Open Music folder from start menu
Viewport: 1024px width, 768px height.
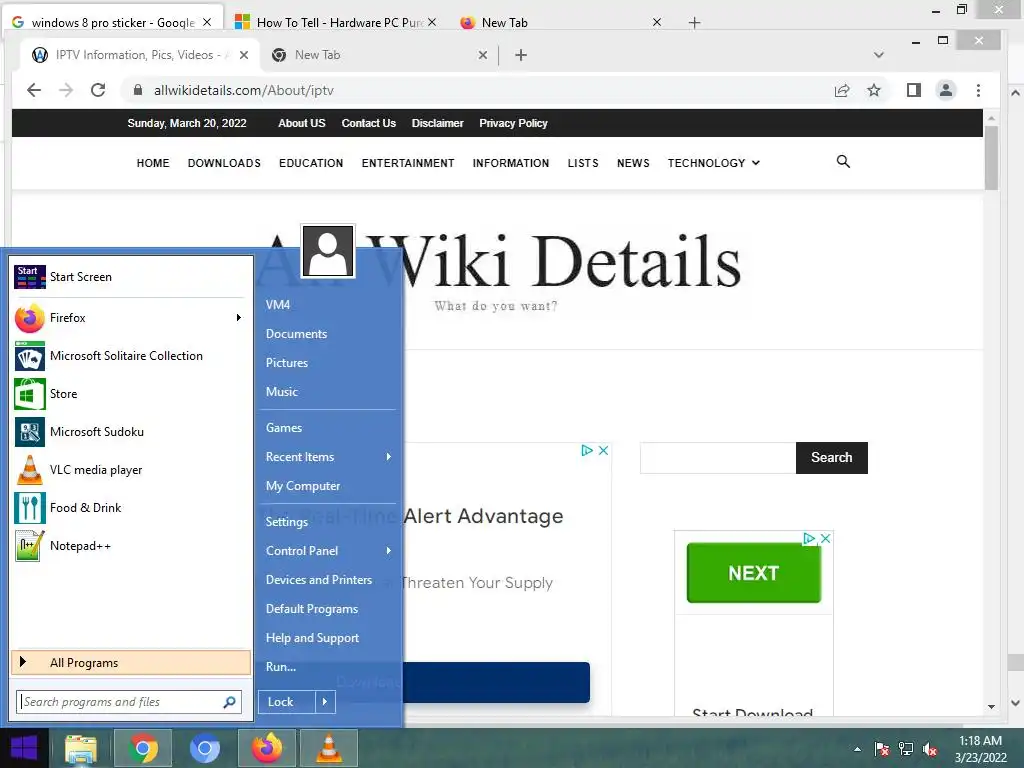(281, 392)
